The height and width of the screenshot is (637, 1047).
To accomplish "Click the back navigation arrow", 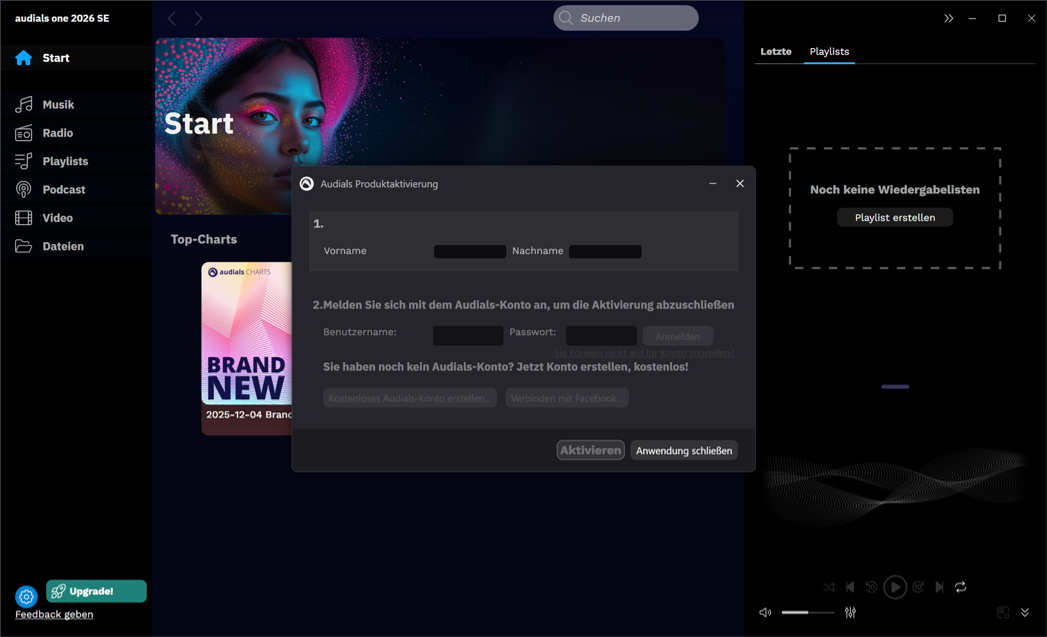I will [x=171, y=17].
